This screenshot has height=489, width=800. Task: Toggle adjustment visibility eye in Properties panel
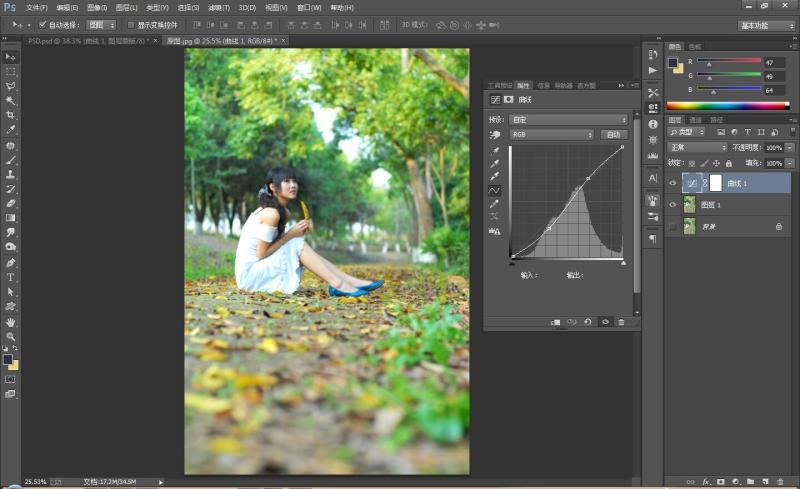pyautogui.click(x=605, y=322)
